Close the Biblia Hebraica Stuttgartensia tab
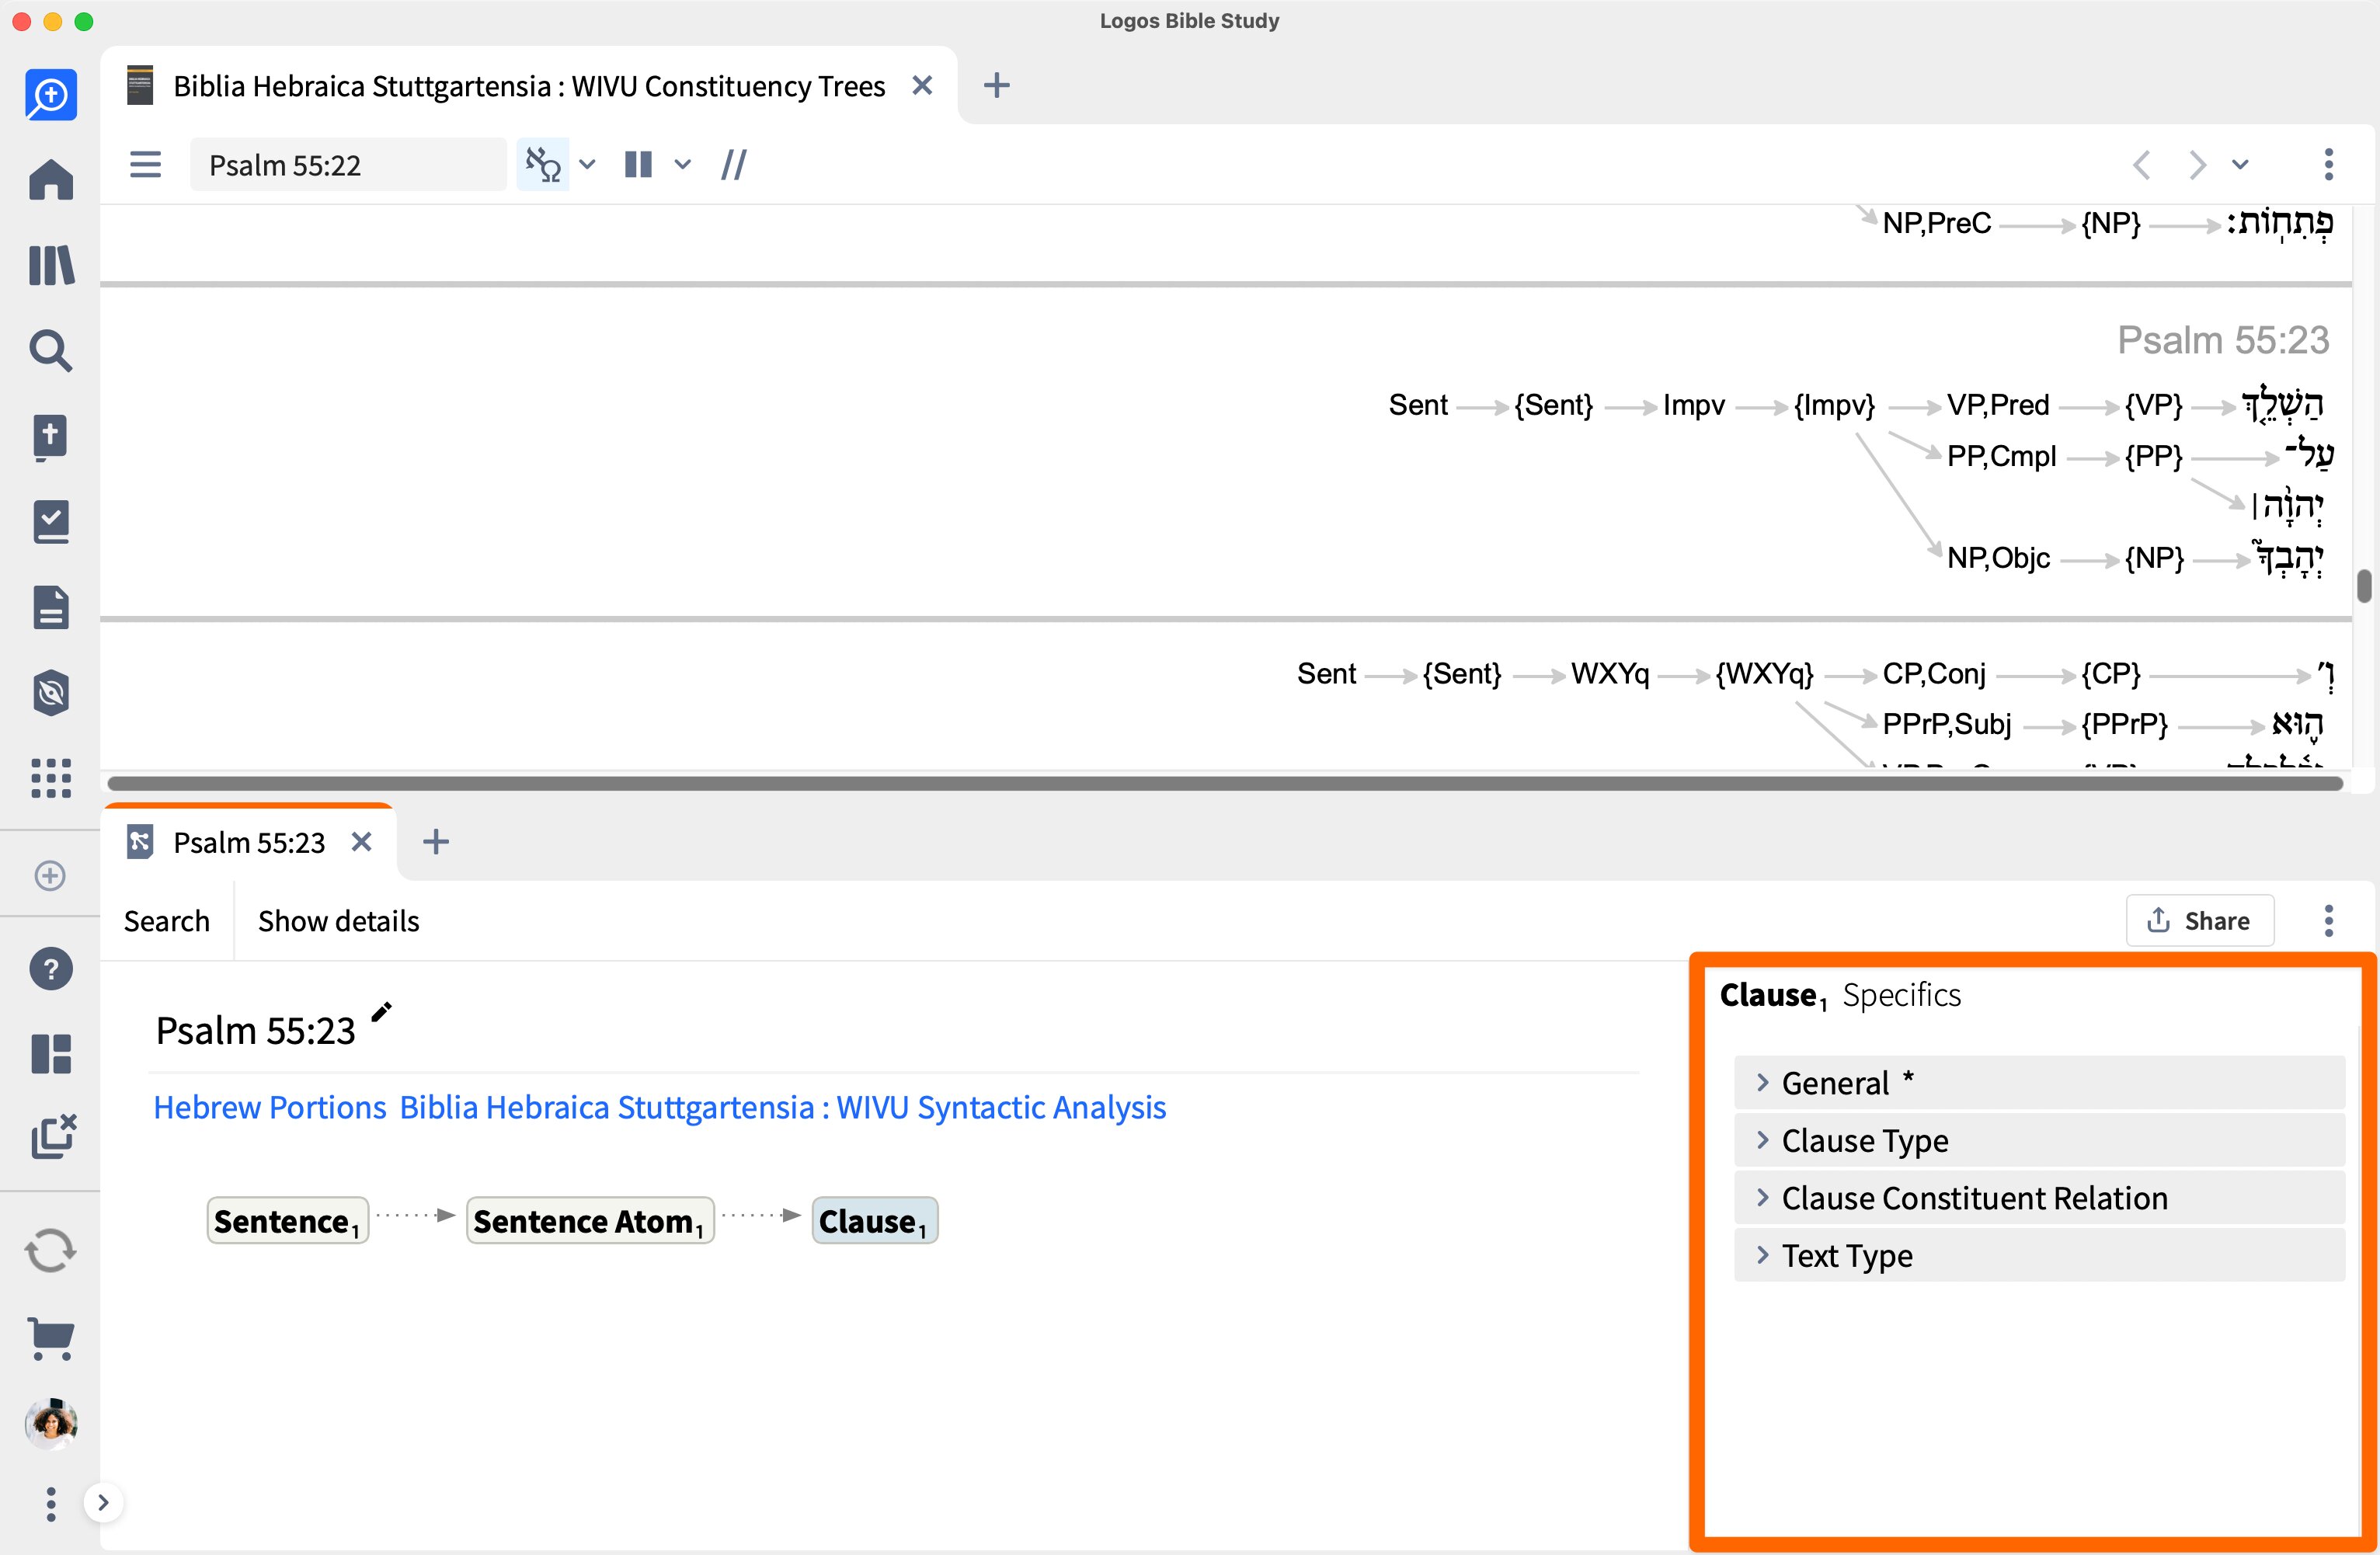2380x1555 pixels. [922, 86]
